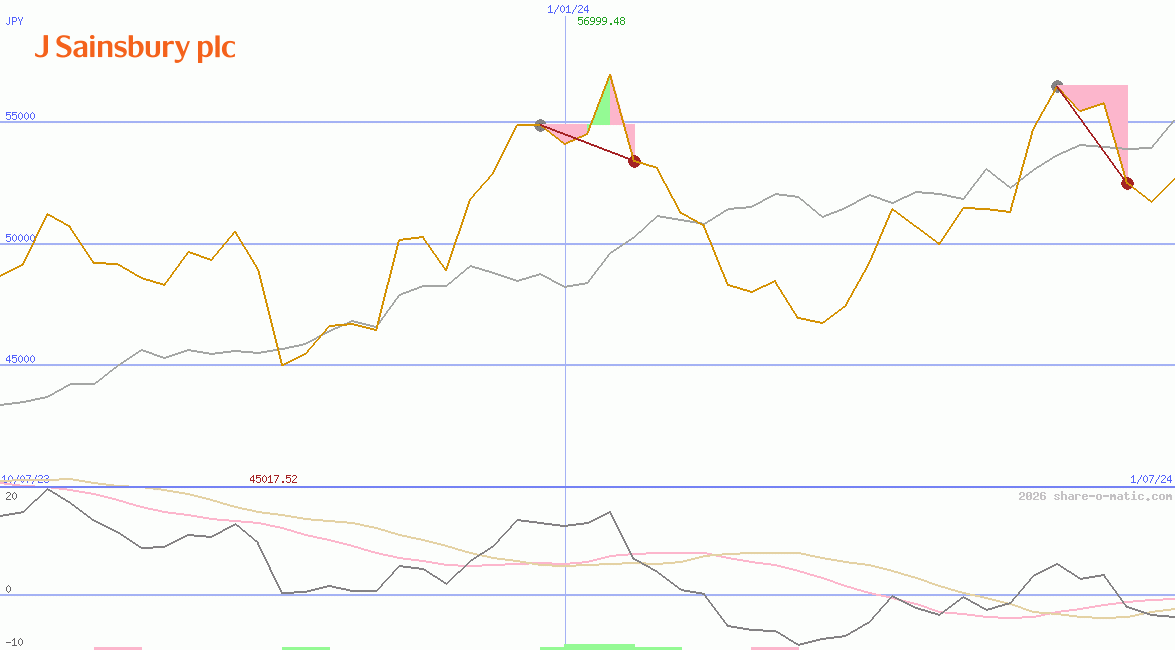
Task: Click the JPY currency label
Action: [14, 21]
